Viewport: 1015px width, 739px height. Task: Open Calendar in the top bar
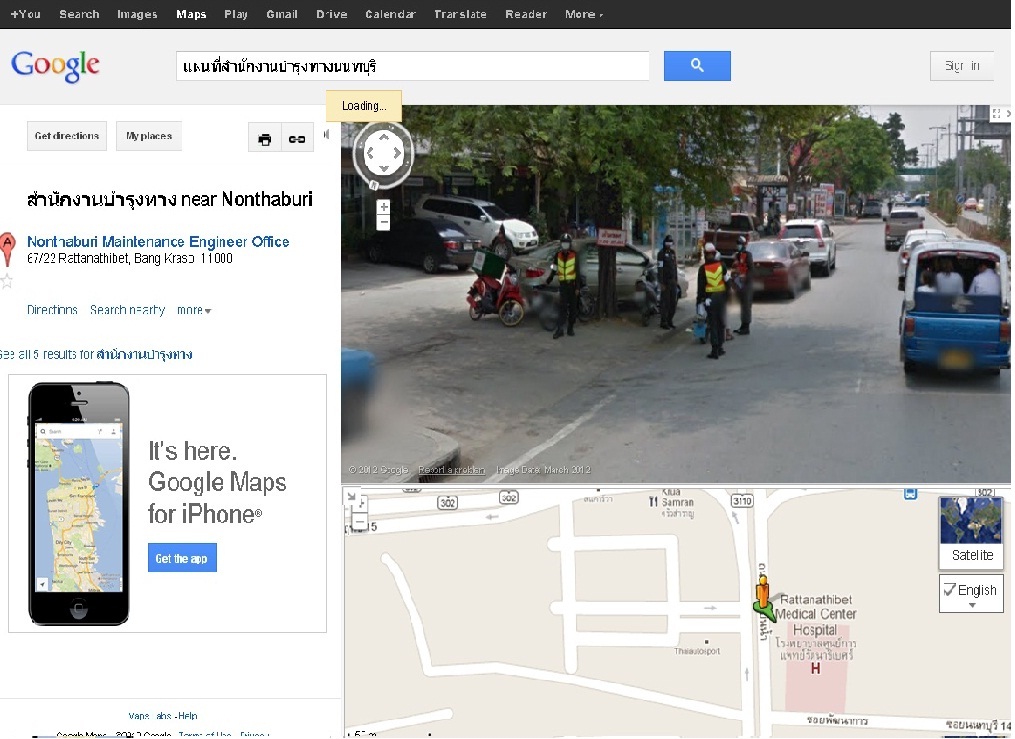pos(390,14)
